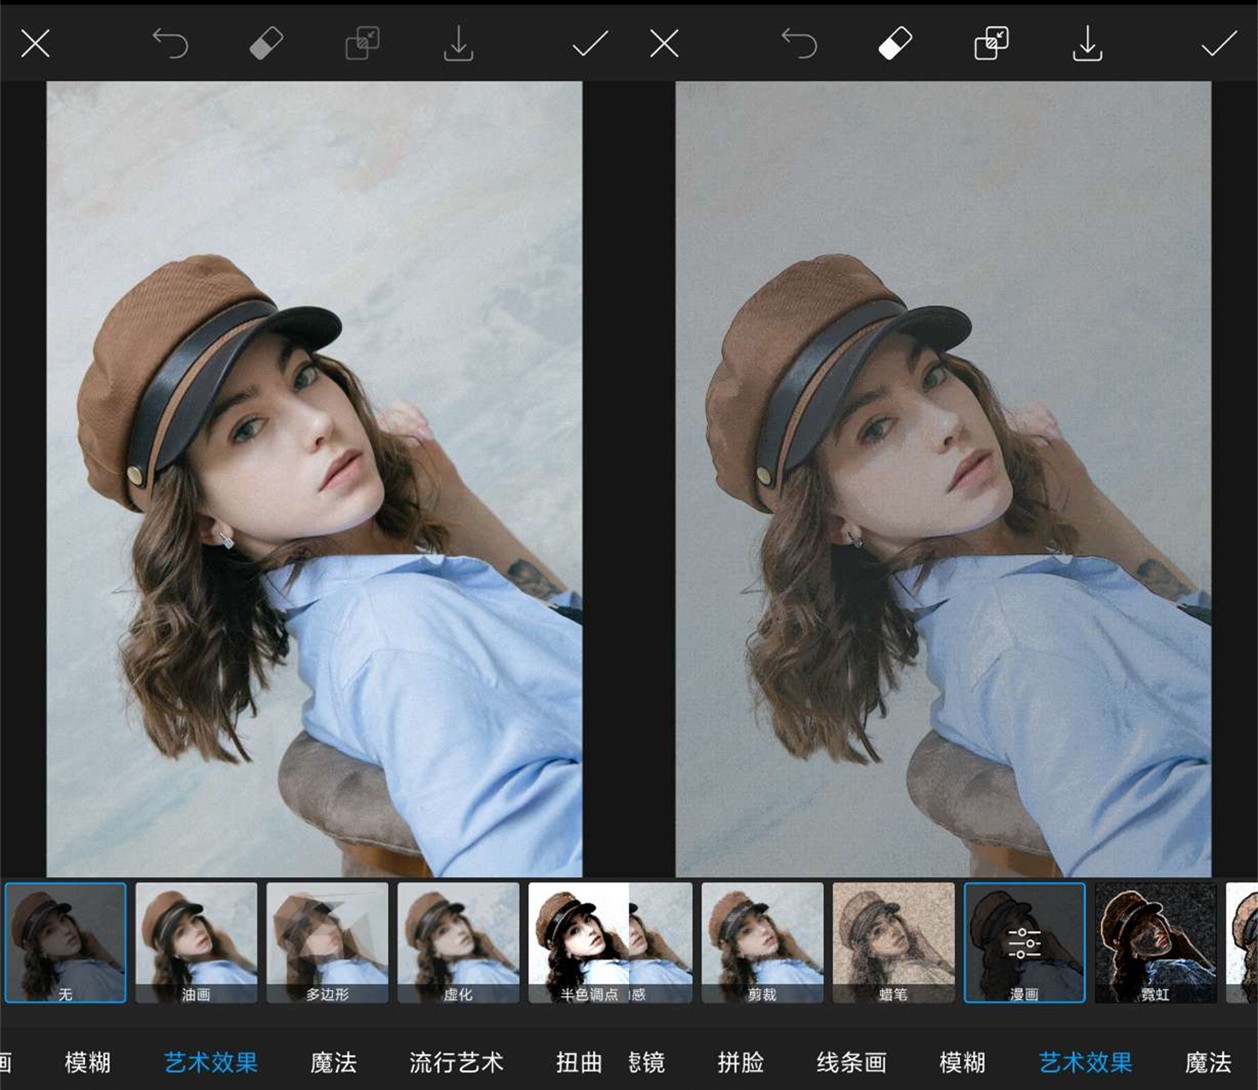
Task: Apply the 蜡笔 effect thumbnail
Action: tap(893, 942)
